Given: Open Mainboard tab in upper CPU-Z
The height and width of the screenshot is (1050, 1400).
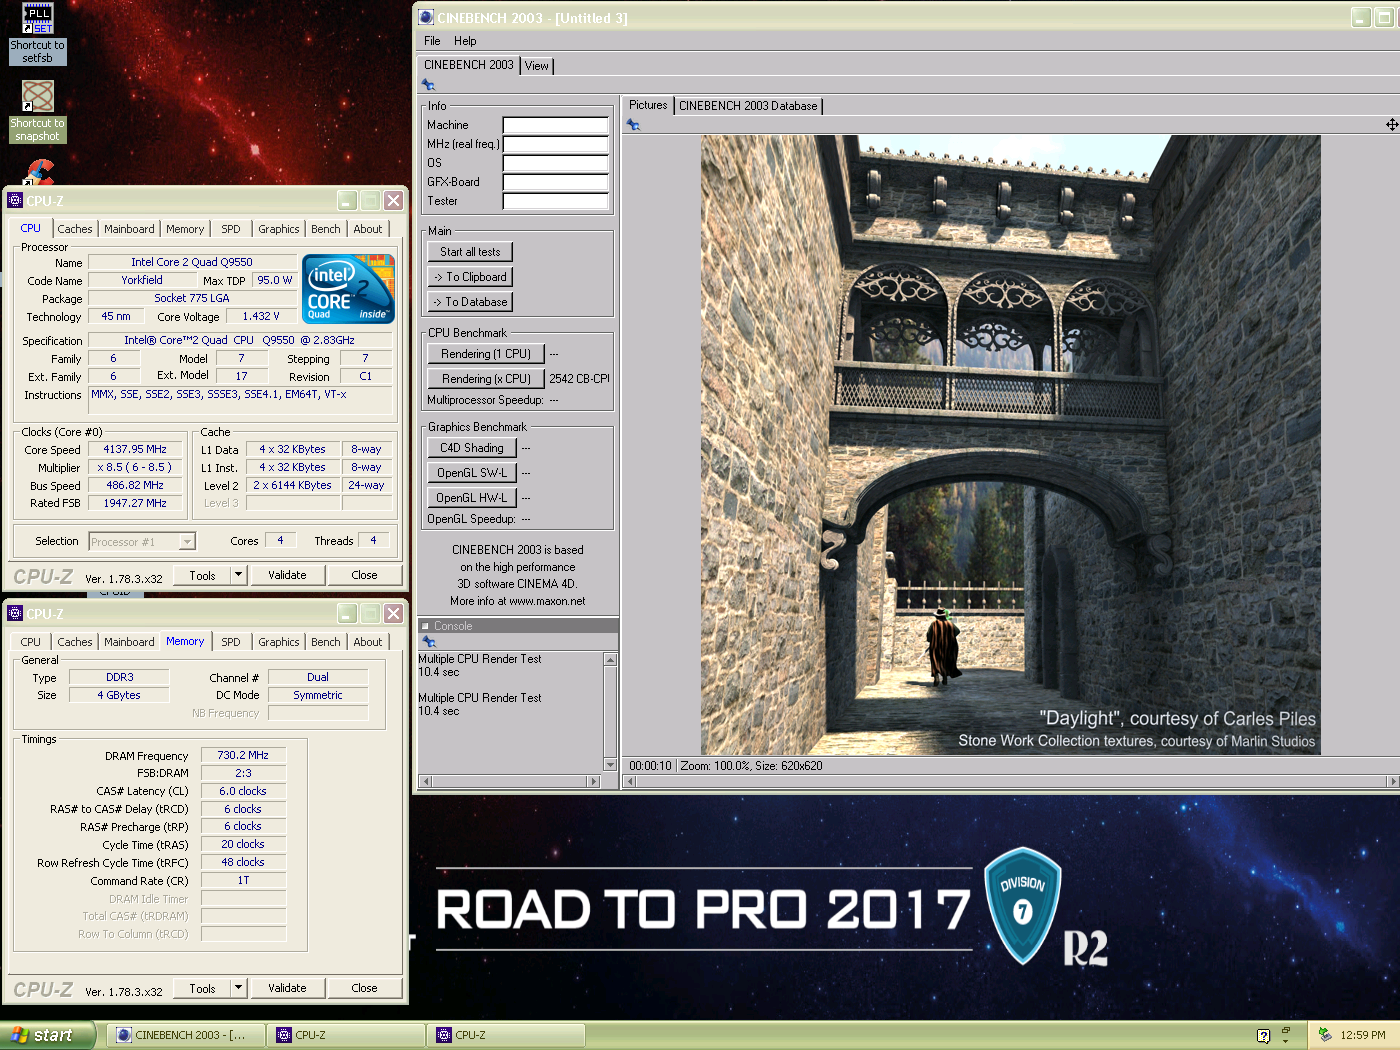Looking at the screenshot, I should (x=130, y=229).
